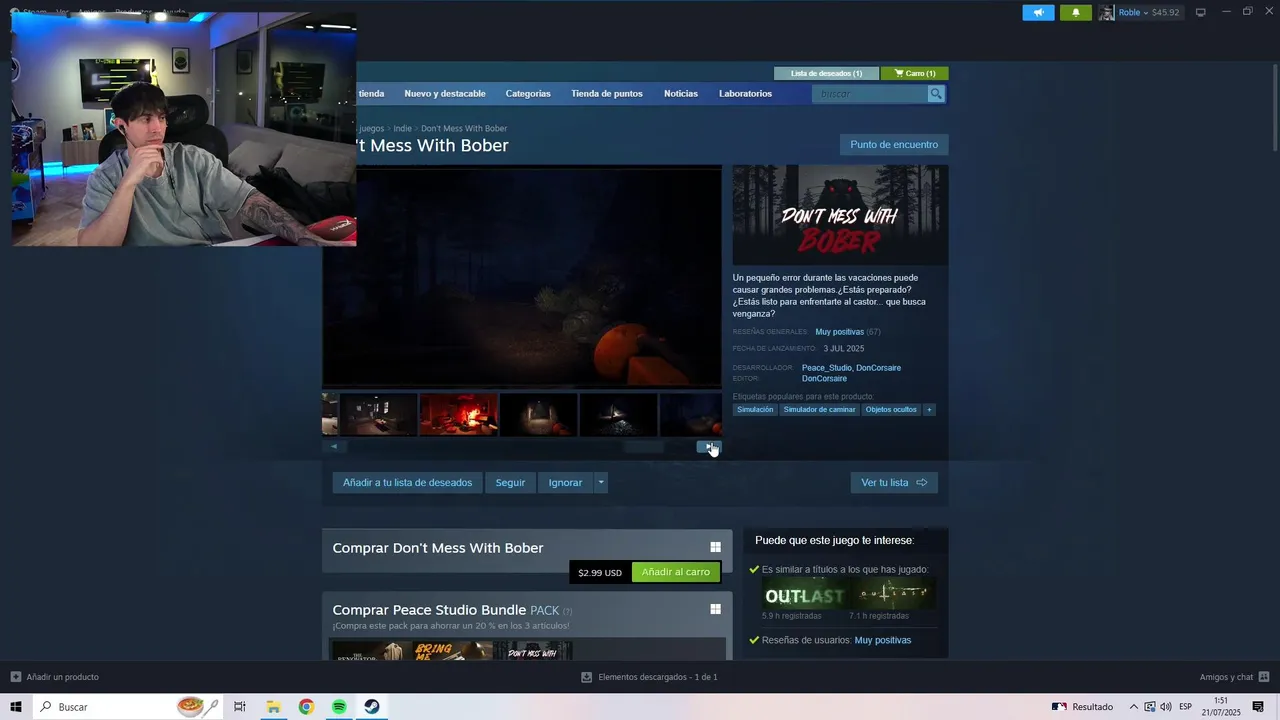
Task: Open 'Muy positivas' general reviews link
Action: pos(839,332)
